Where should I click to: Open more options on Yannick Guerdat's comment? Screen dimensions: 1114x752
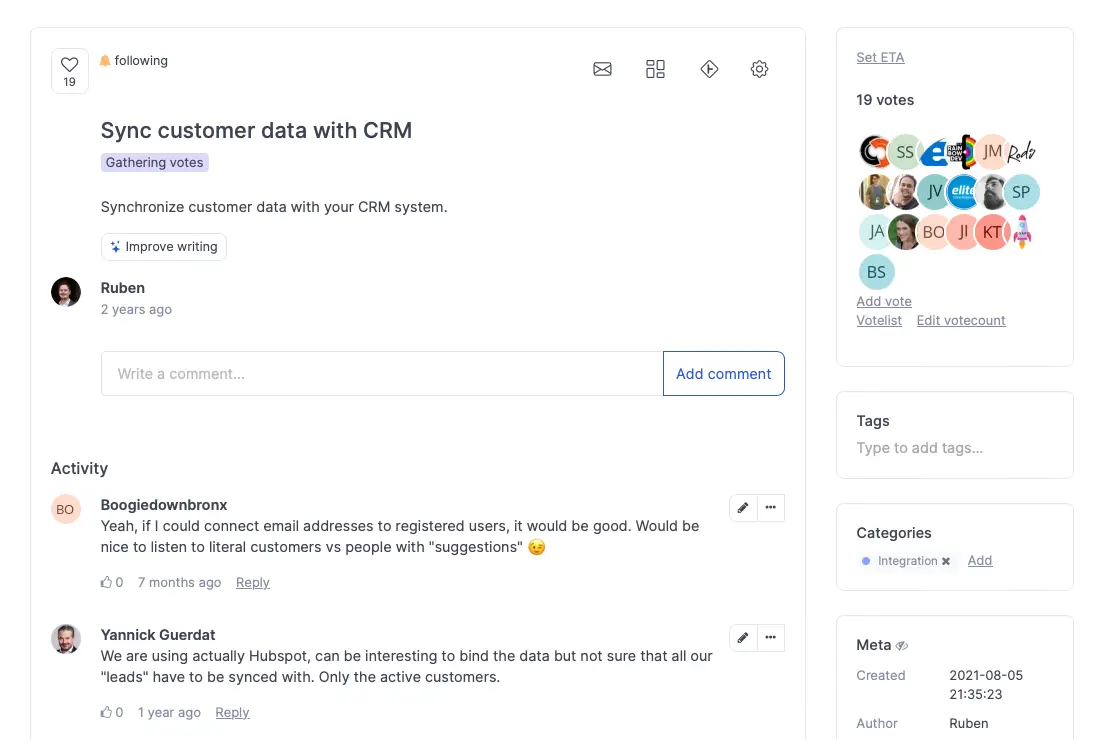click(x=770, y=638)
